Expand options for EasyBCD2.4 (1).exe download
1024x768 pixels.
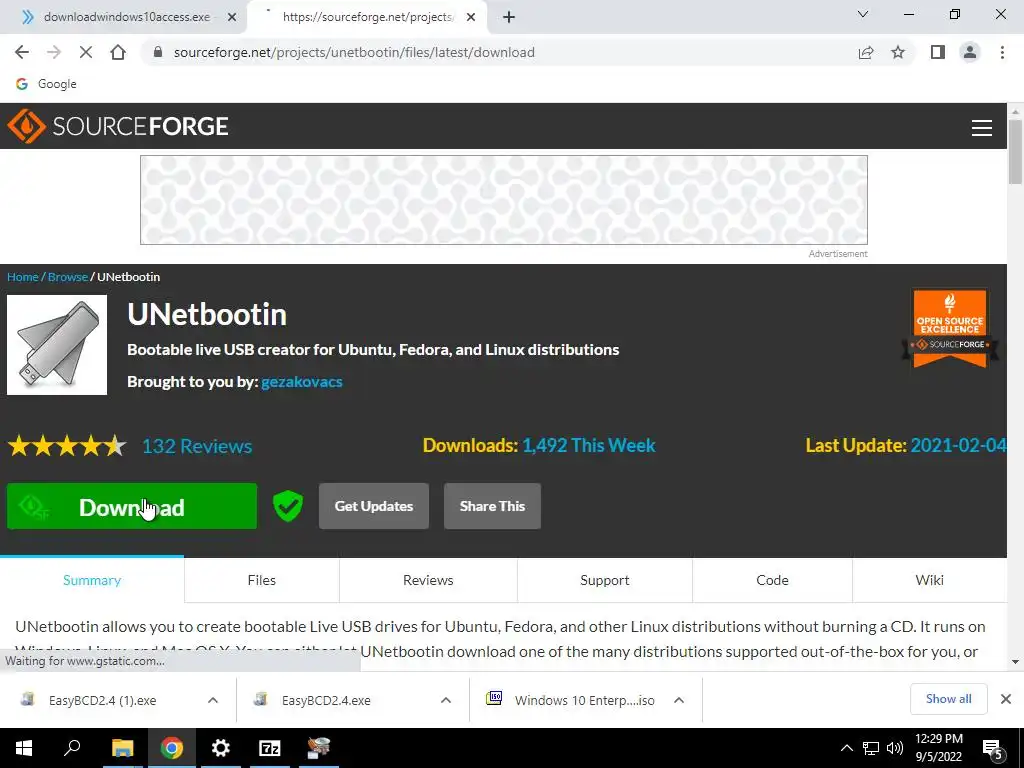click(213, 700)
